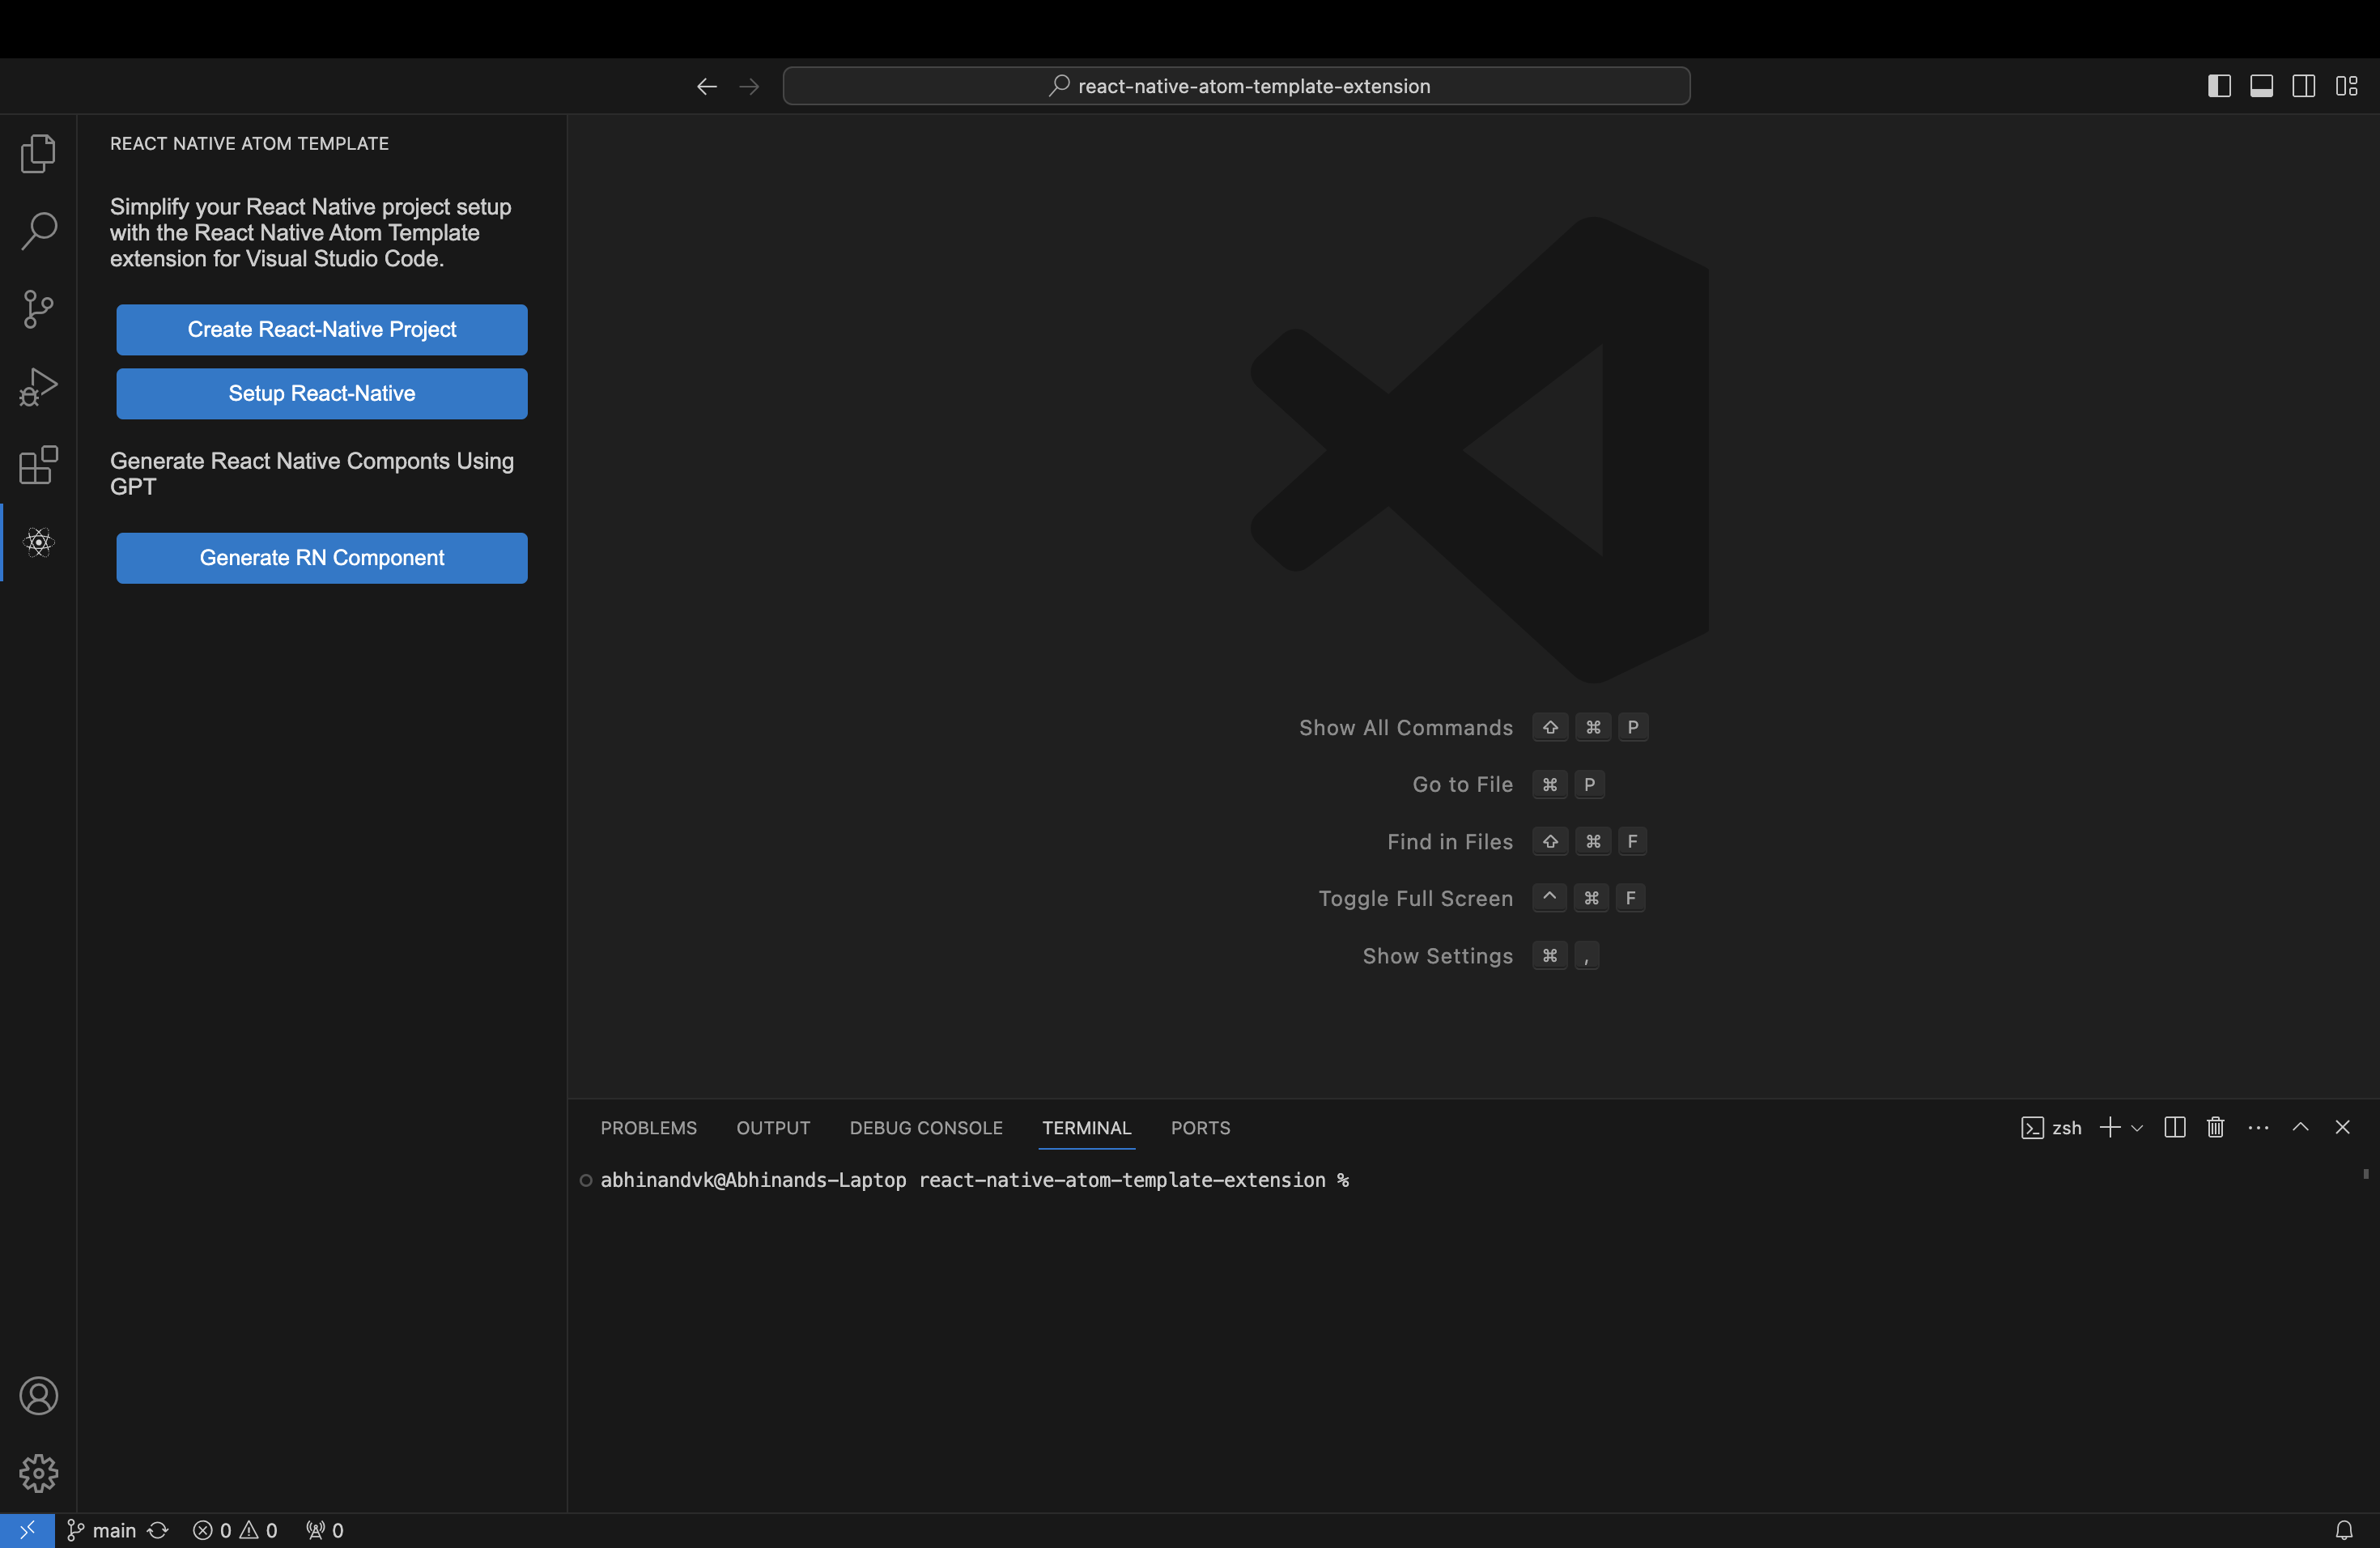Click the Generate RN Component button
The width and height of the screenshot is (2380, 1548).
[322, 558]
